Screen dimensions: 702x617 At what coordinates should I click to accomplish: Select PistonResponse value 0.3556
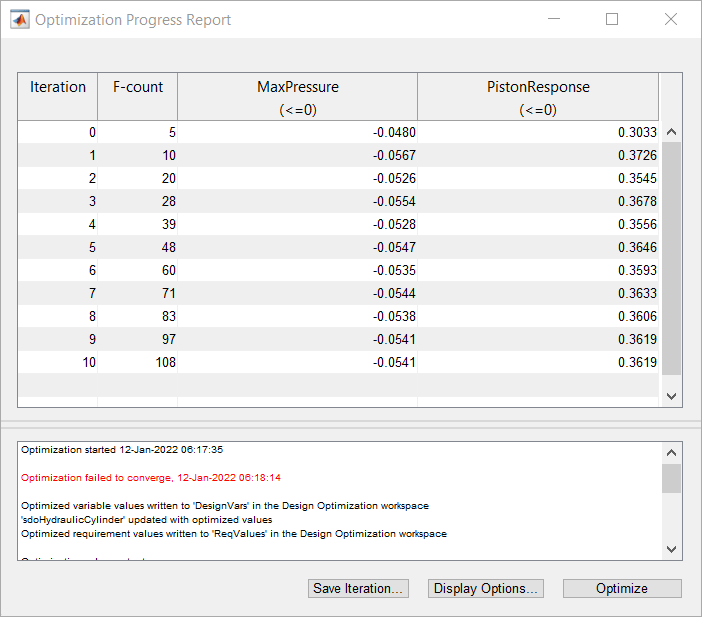click(538, 224)
